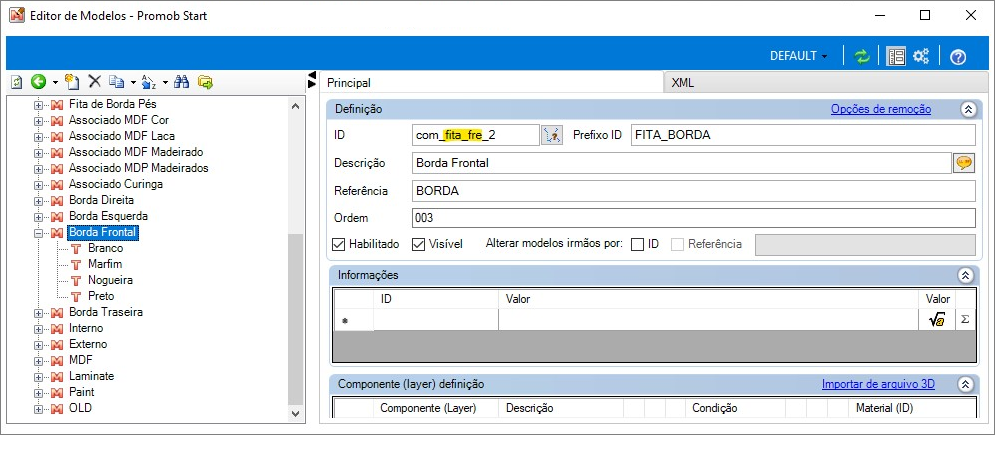Screen dimensions: 1003x455
Task: Open the DEFAULT dropdown
Action: (x=798, y=56)
